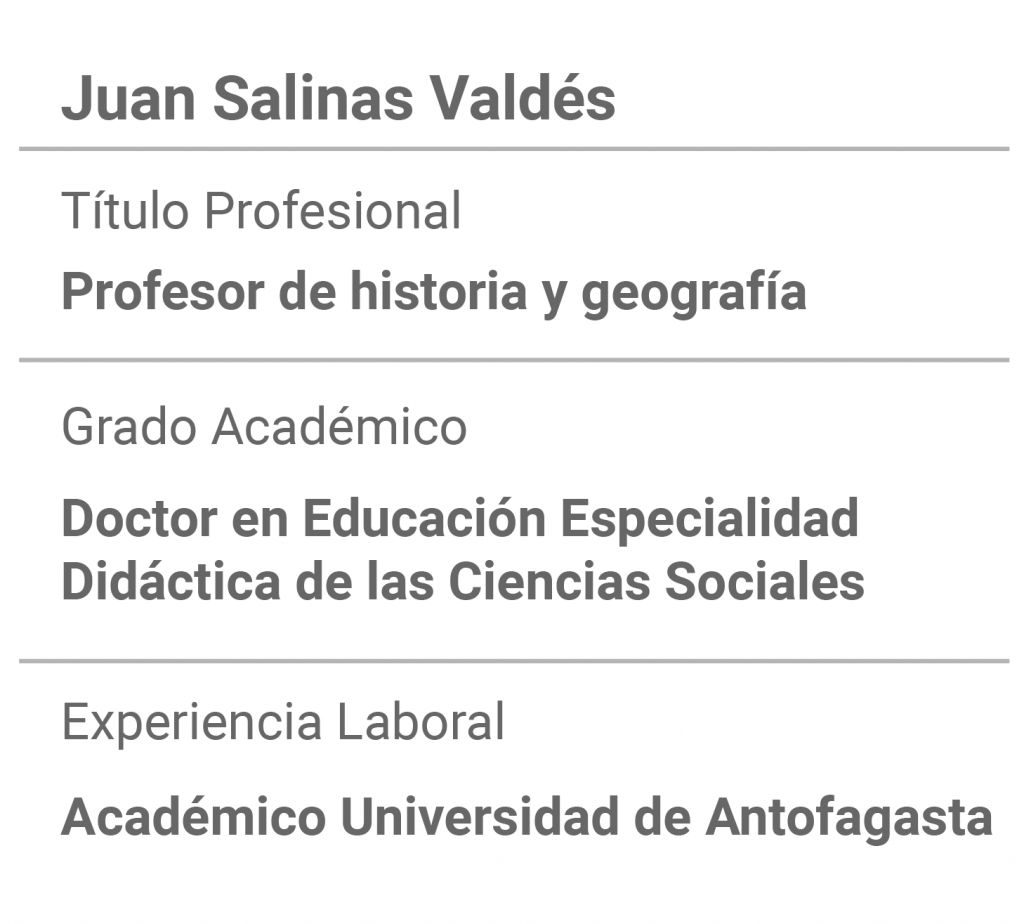Viewport: 1024px width, 924px height.
Task: Click the name Juan Salinas Valdés heading
Action: tap(338, 98)
